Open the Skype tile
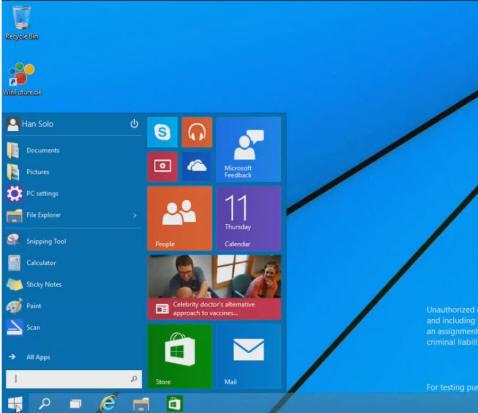 pos(162,132)
